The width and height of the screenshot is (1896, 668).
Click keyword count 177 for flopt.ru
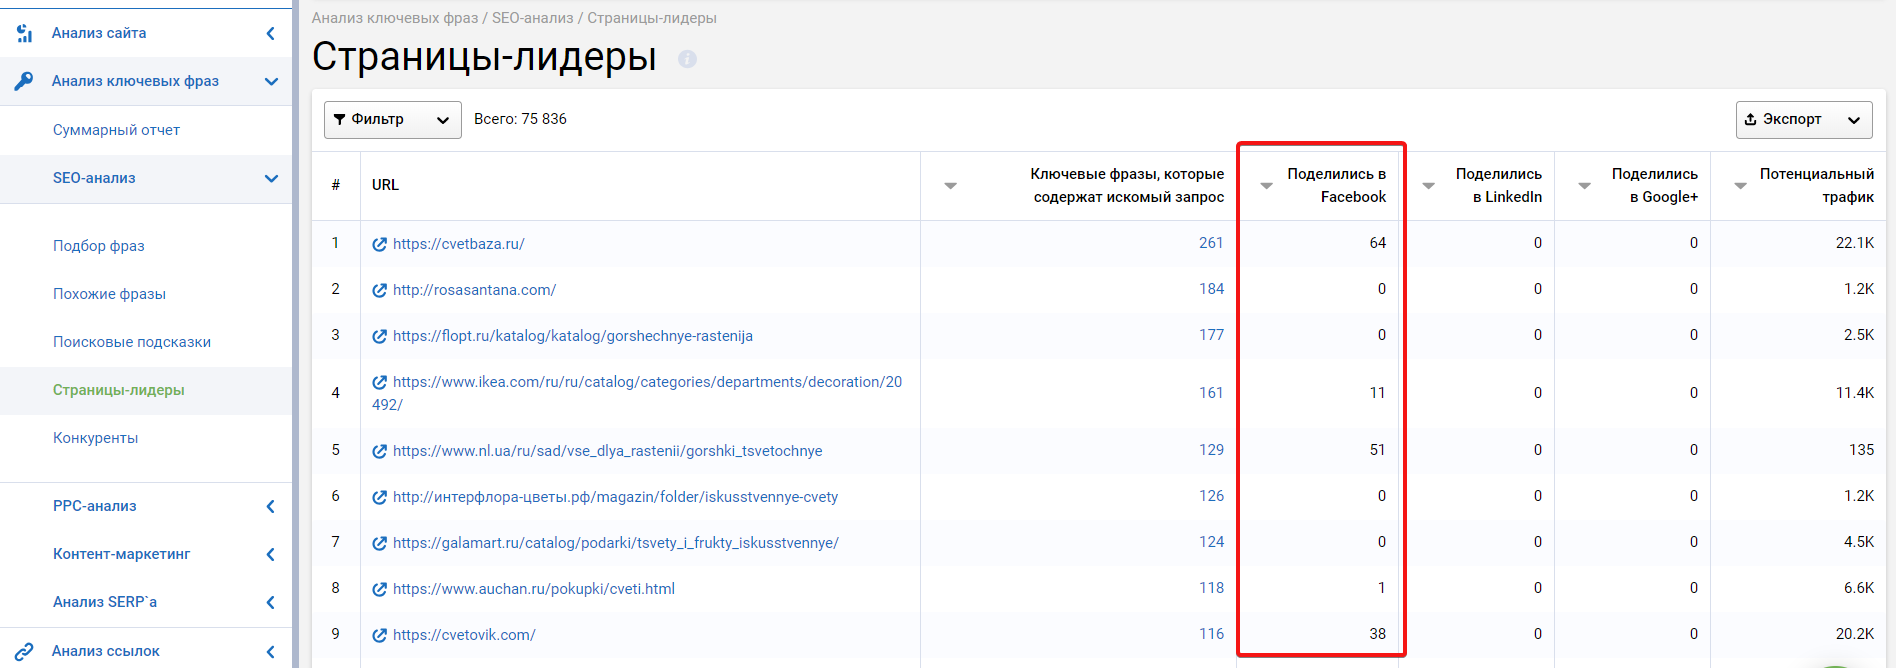[x=1211, y=335]
